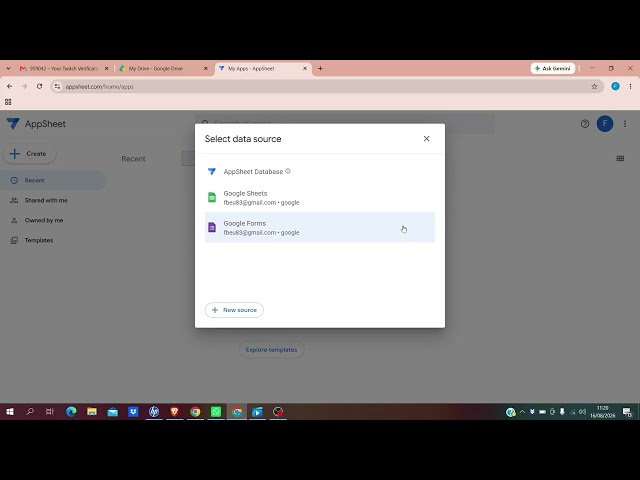Open the notifications center icon
640x480 pixels.
(627, 412)
